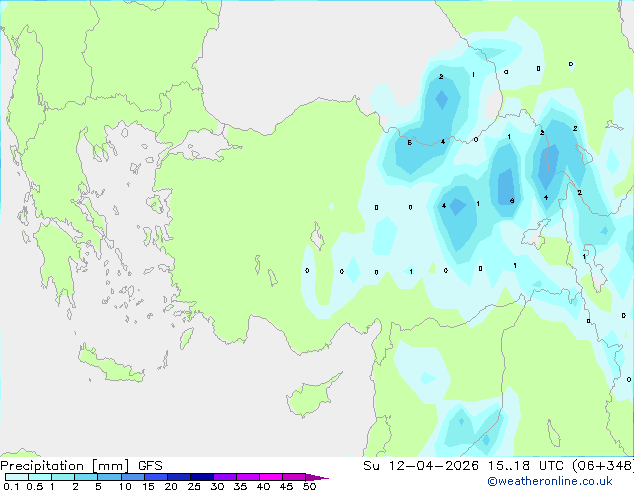Pick the 30–35 mm purple legend swatch
Screen dimensions: 634x490
[x=225, y=477]
